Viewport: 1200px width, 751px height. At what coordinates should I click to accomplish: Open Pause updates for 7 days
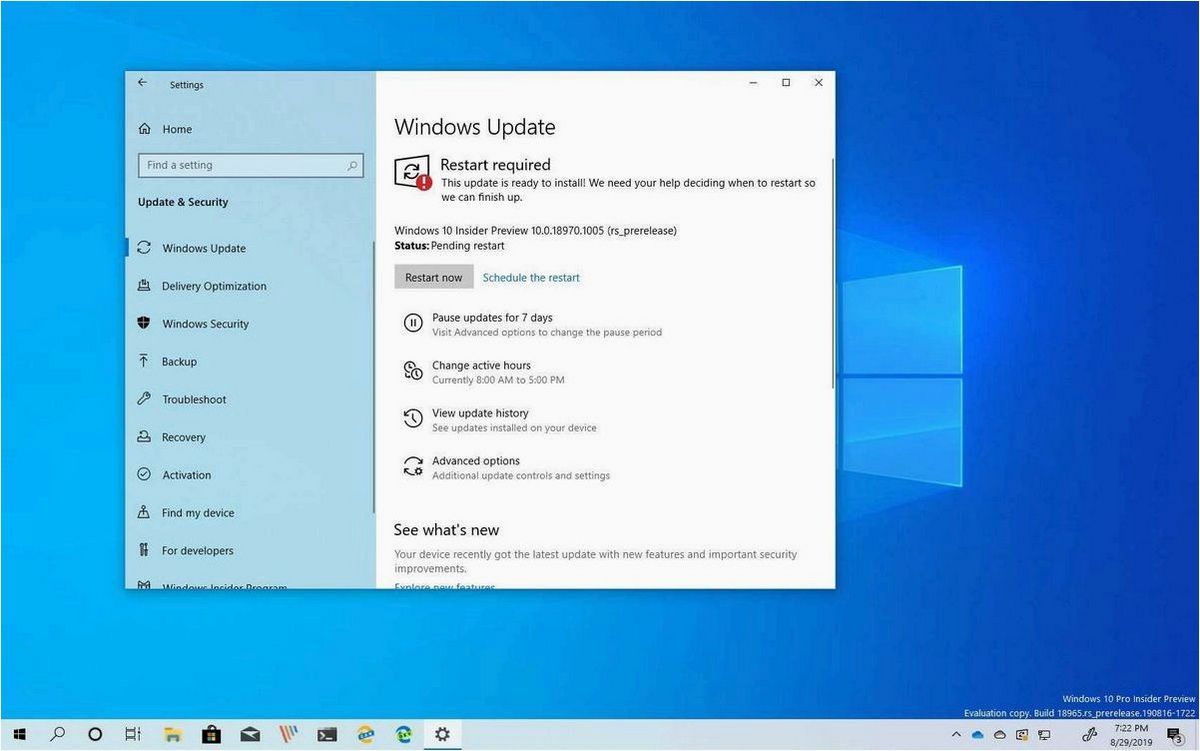492,318
